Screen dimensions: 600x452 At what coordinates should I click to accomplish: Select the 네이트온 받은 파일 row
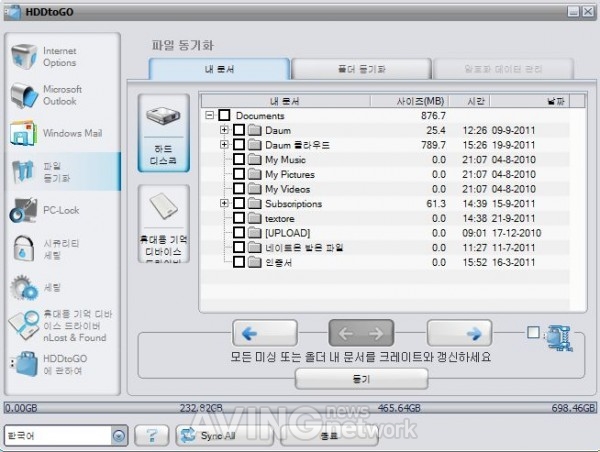coord(385,248)
